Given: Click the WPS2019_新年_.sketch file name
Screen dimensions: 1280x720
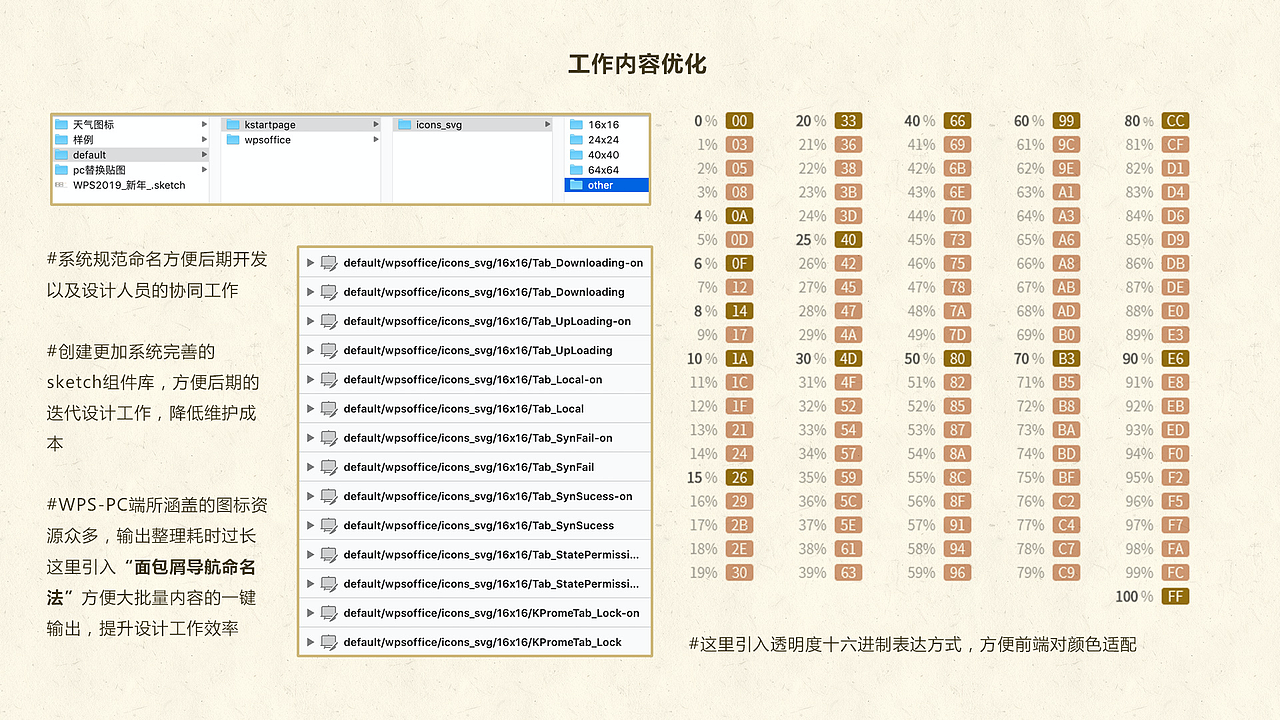Looking at the screenshot, I should [x=129, y=185].
